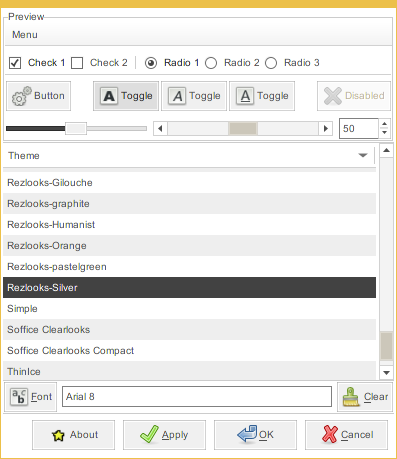The width and height of the screenshot is (397, 459).
Task: Select the Rezlooks-pastelgreen theme
Action: tap(189, 267)
